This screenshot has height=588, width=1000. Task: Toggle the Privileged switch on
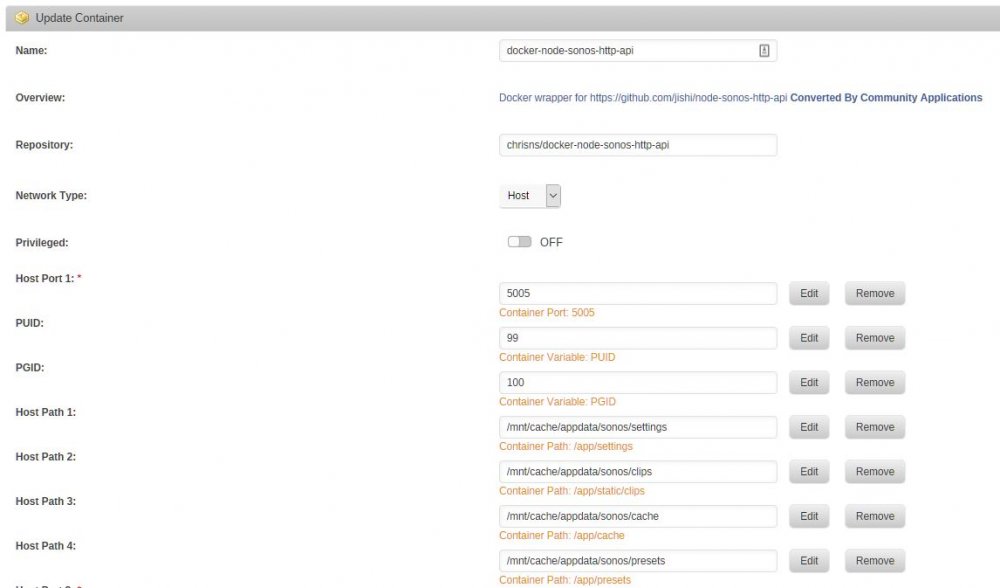[519, 242]
